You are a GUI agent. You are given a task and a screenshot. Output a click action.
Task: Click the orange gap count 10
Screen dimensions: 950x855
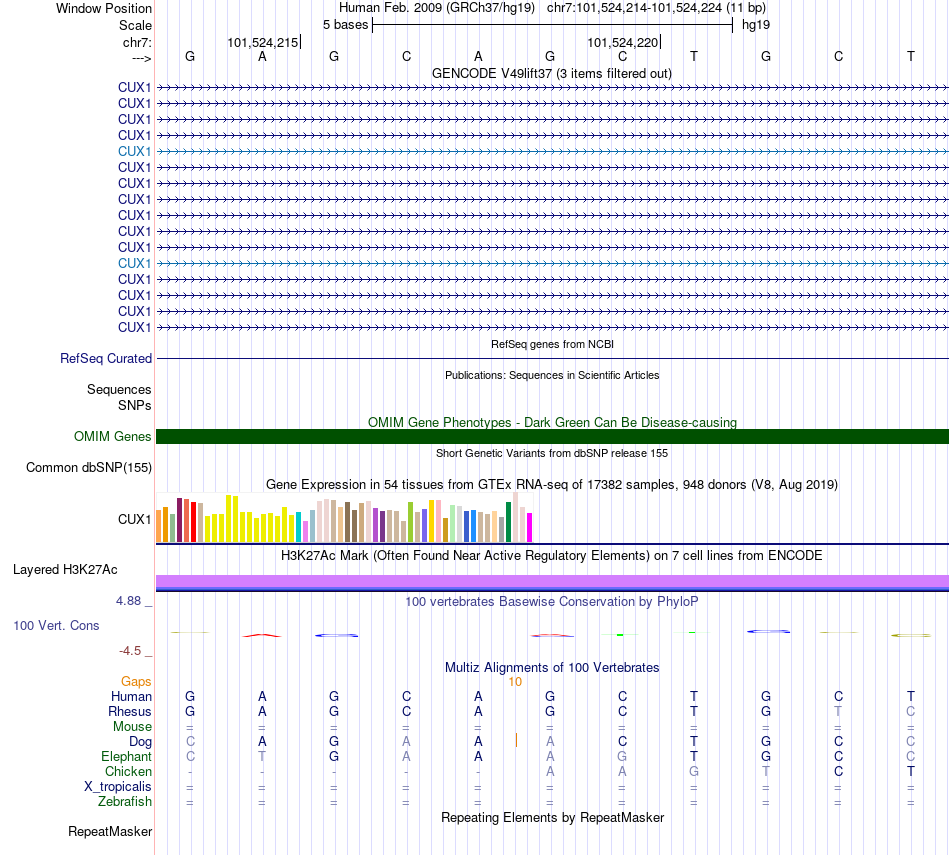(x=515, y=682)
